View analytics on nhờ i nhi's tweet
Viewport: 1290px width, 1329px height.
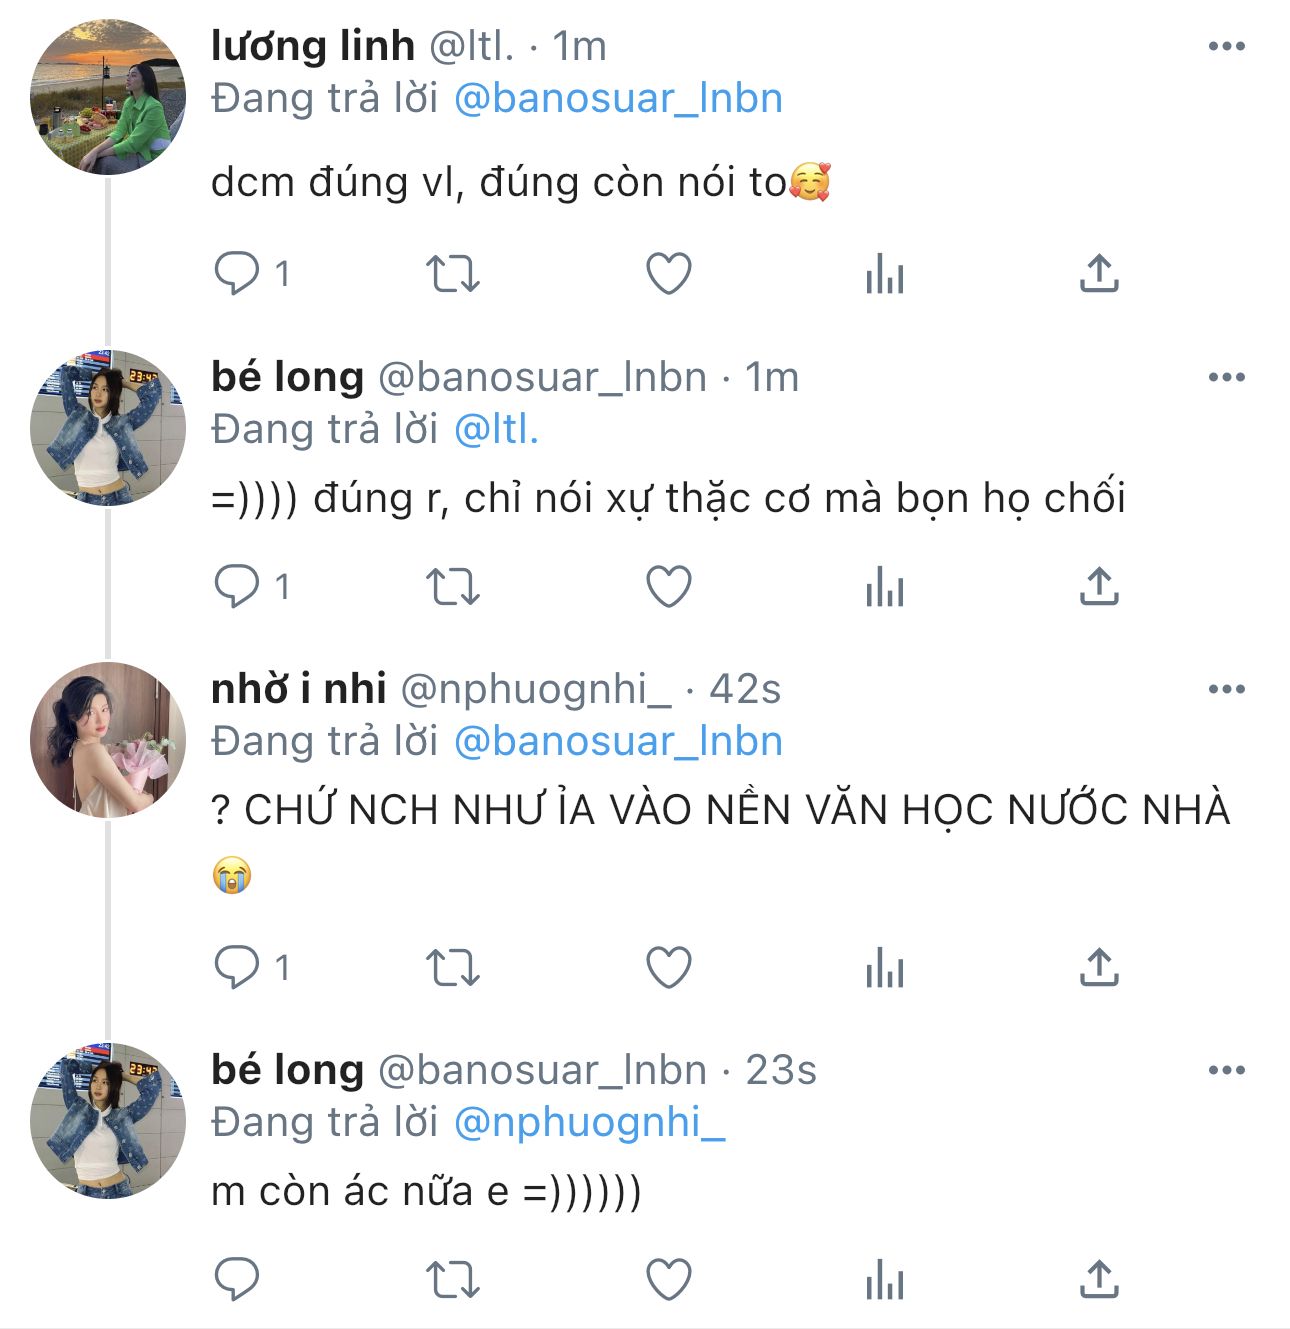pyautogui.click(x=885, y=968)
